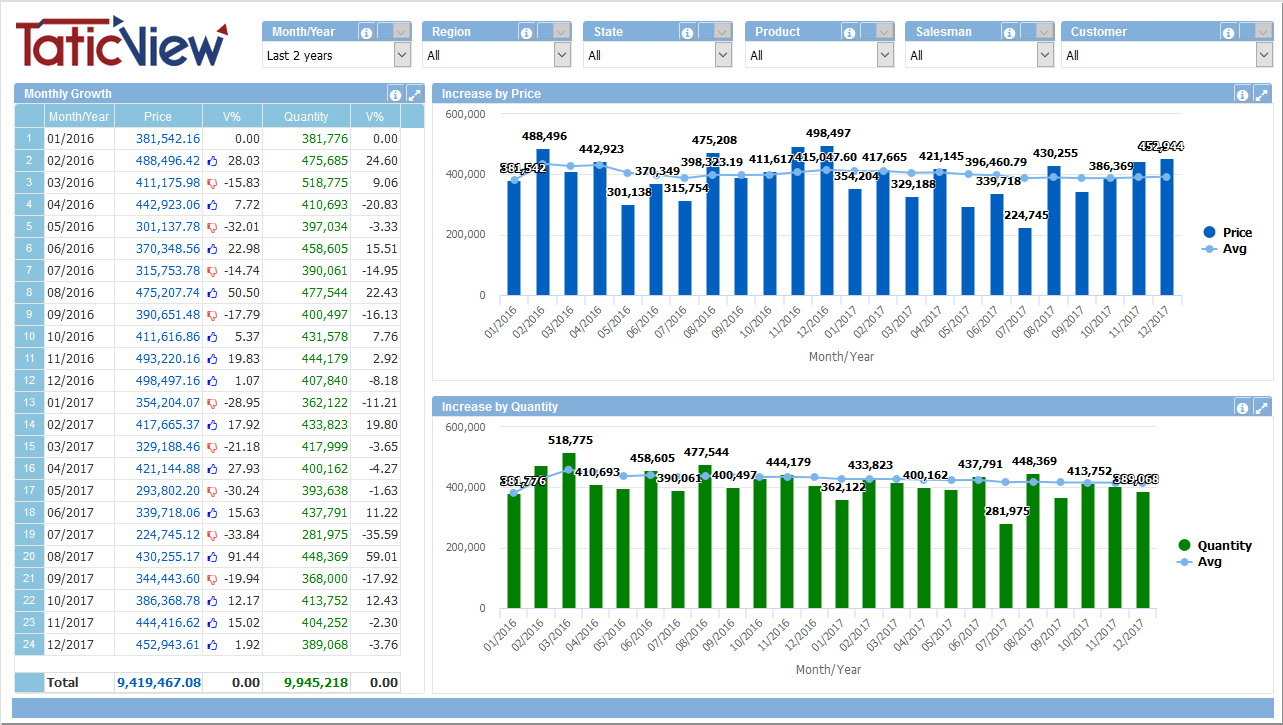Open the Product filter dropdown
Image resolution: width=1283 pixels, height=725 pixels.
(884, 54)
